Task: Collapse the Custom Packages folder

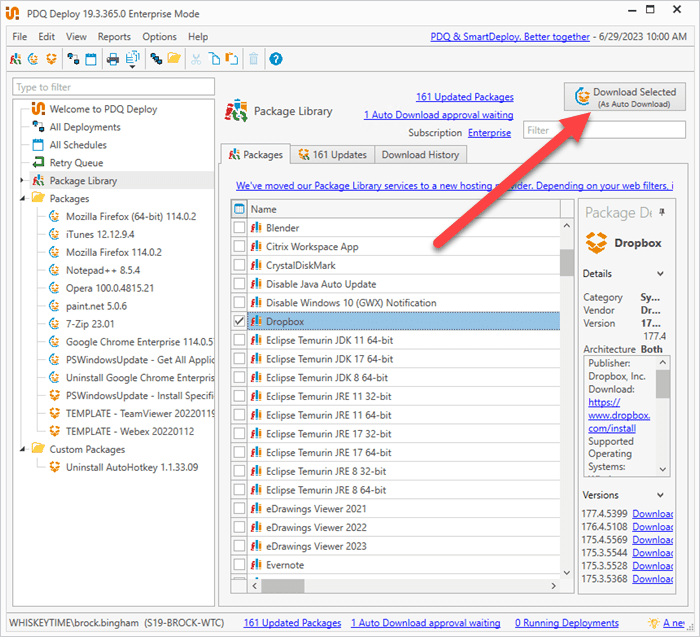Action: click(x=22, y=449)
